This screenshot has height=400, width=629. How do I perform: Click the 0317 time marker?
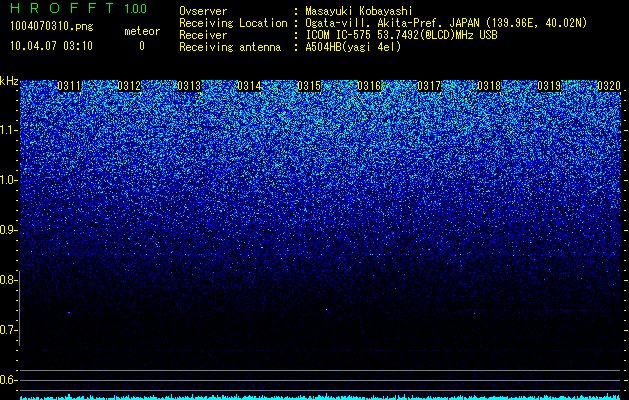point(429,86)
